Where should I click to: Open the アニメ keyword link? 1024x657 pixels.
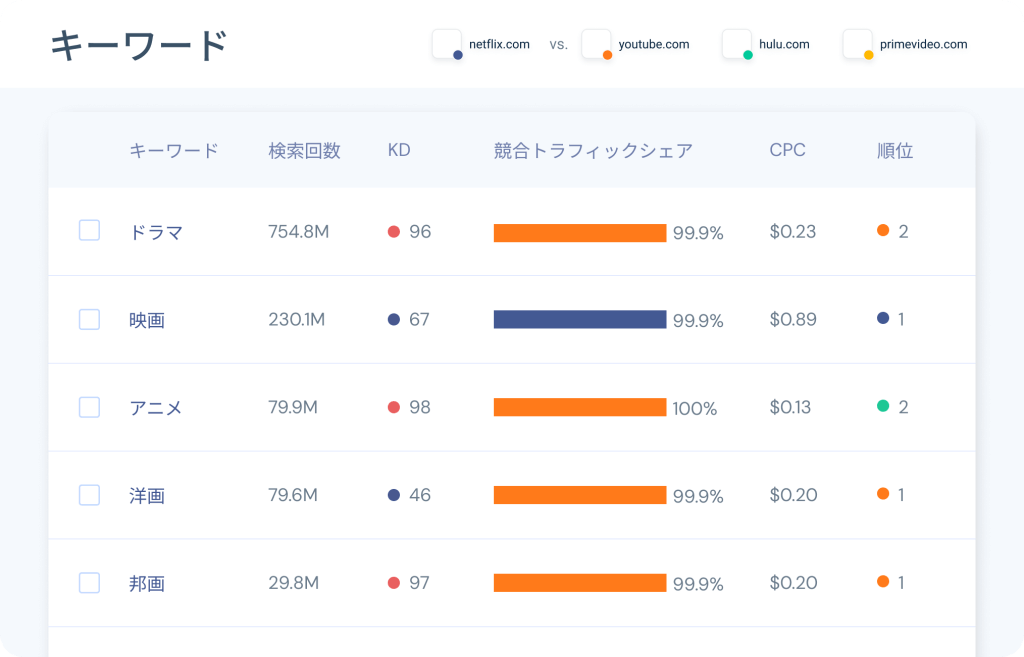pyautogui.click(x=156, y=407)
